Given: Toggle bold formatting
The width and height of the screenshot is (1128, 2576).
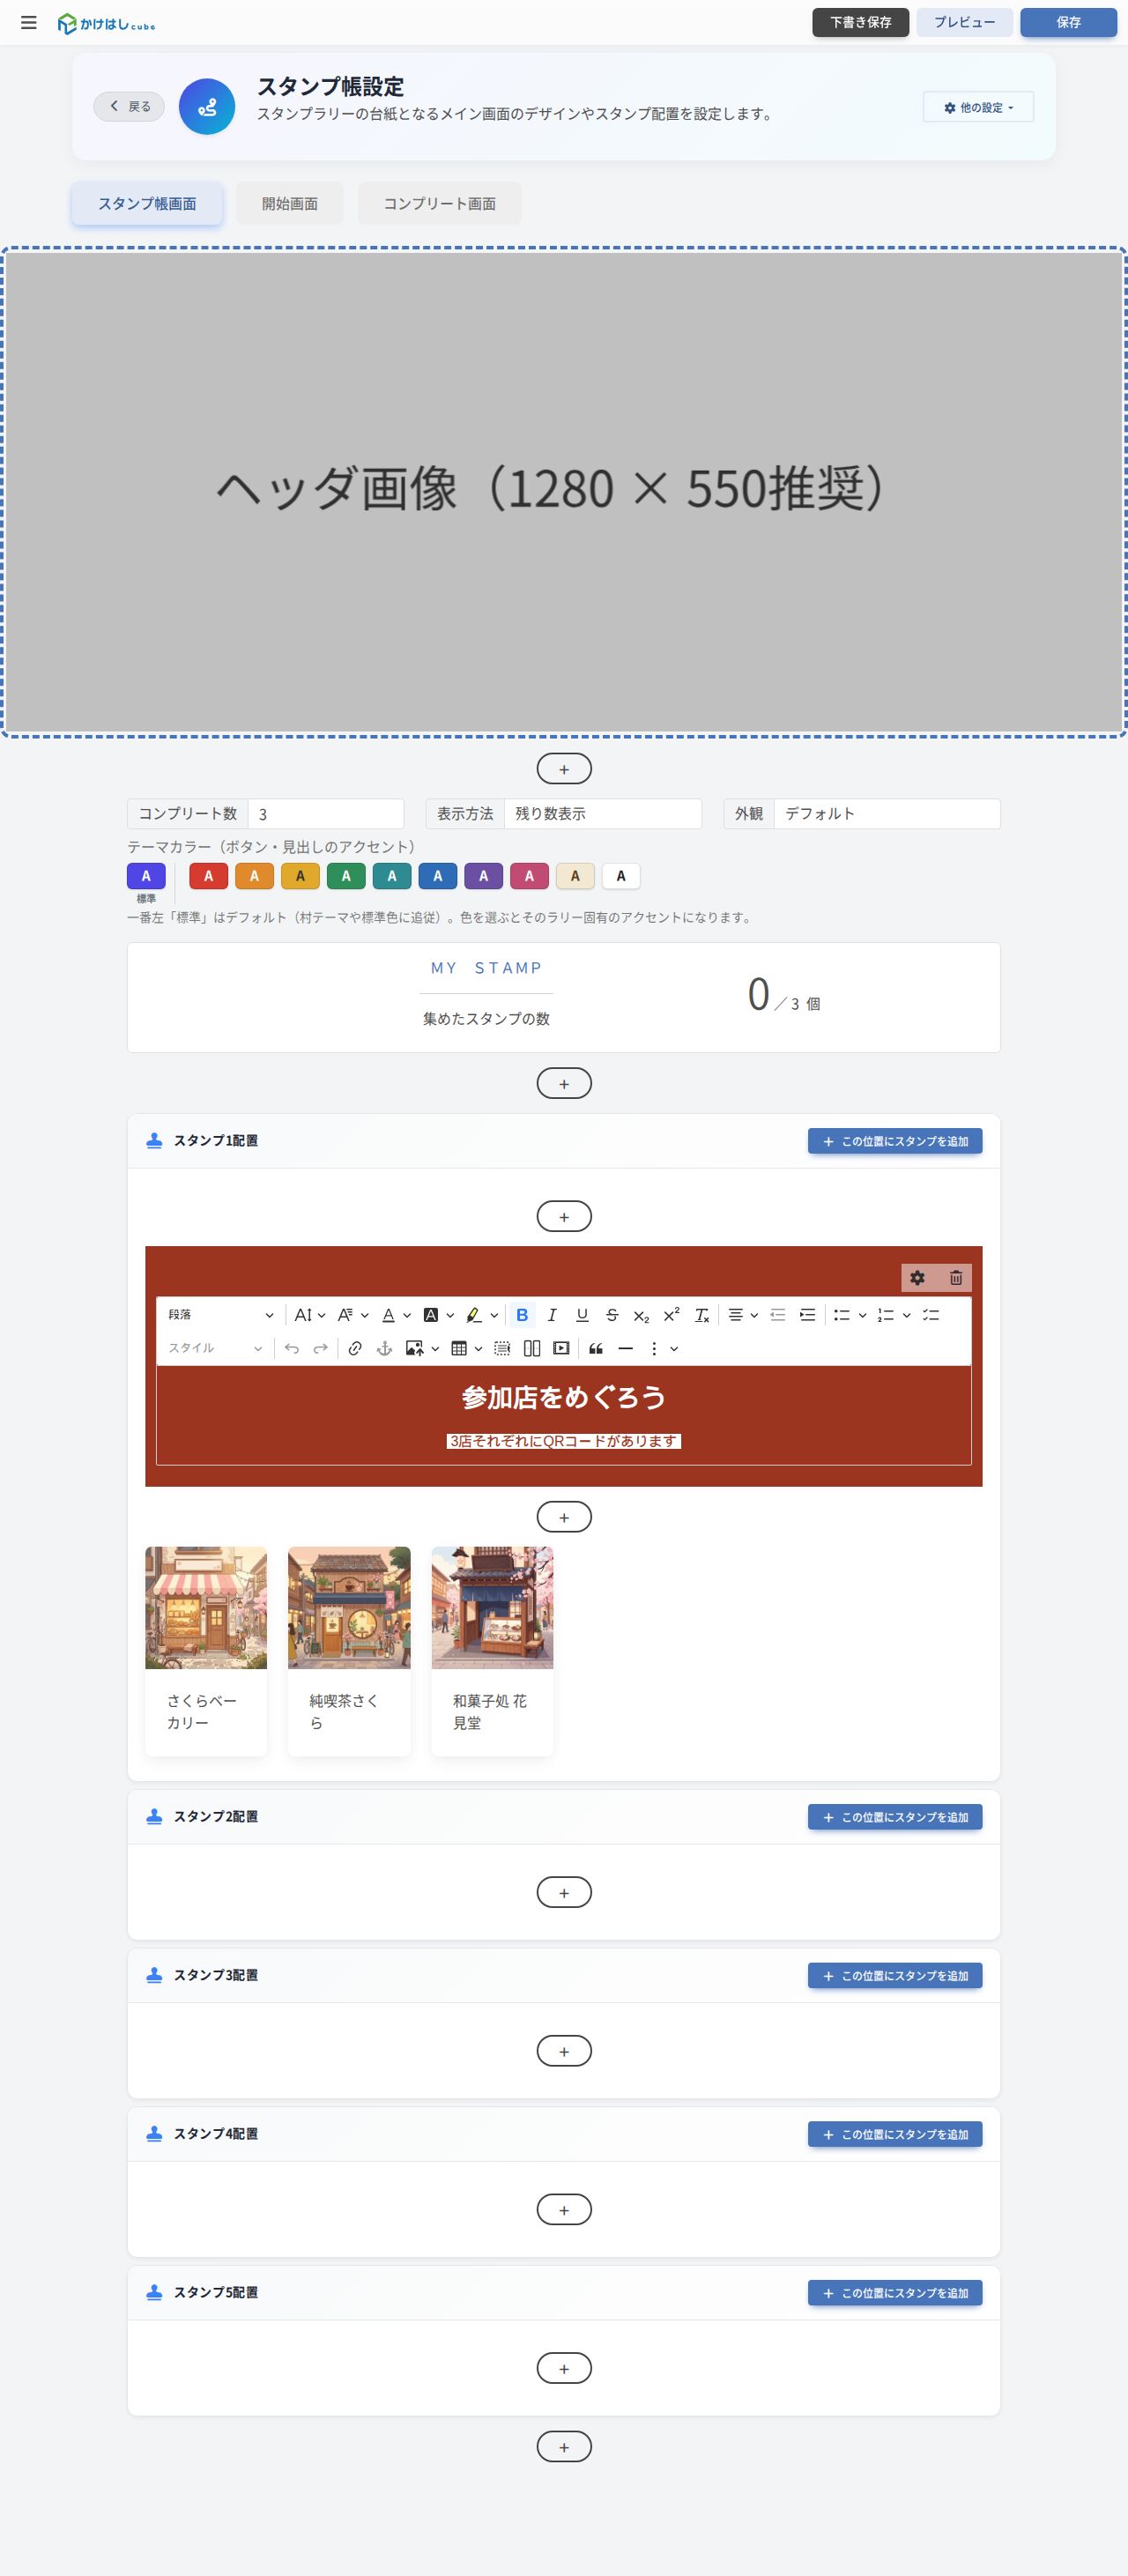Looking at the screenshot, I should coord(522,1315).
